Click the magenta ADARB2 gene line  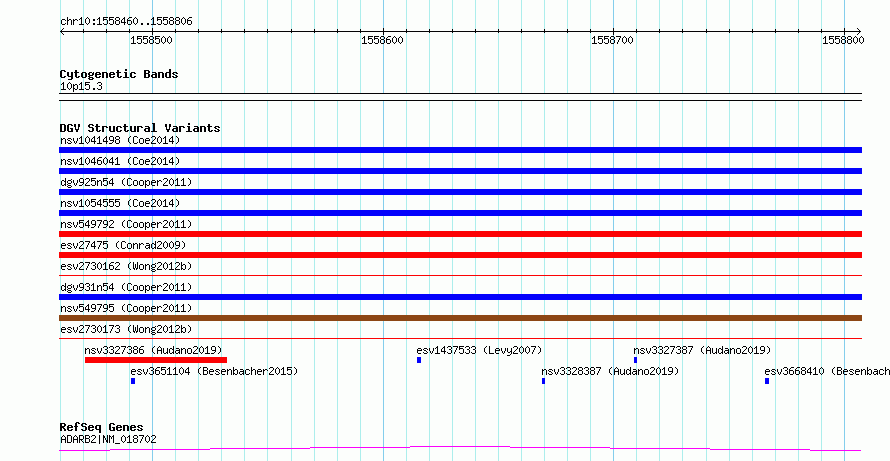point(460,449)
